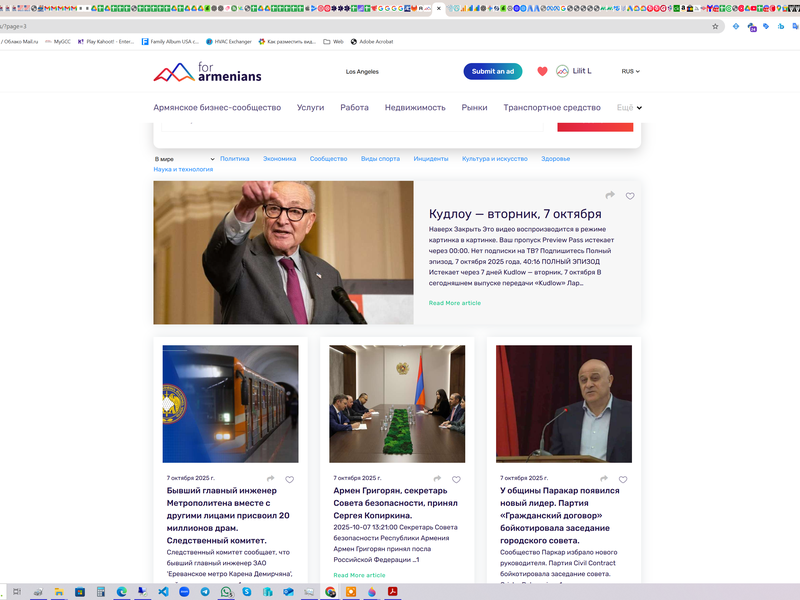Click the Submit an ad button

click(492, 72)
